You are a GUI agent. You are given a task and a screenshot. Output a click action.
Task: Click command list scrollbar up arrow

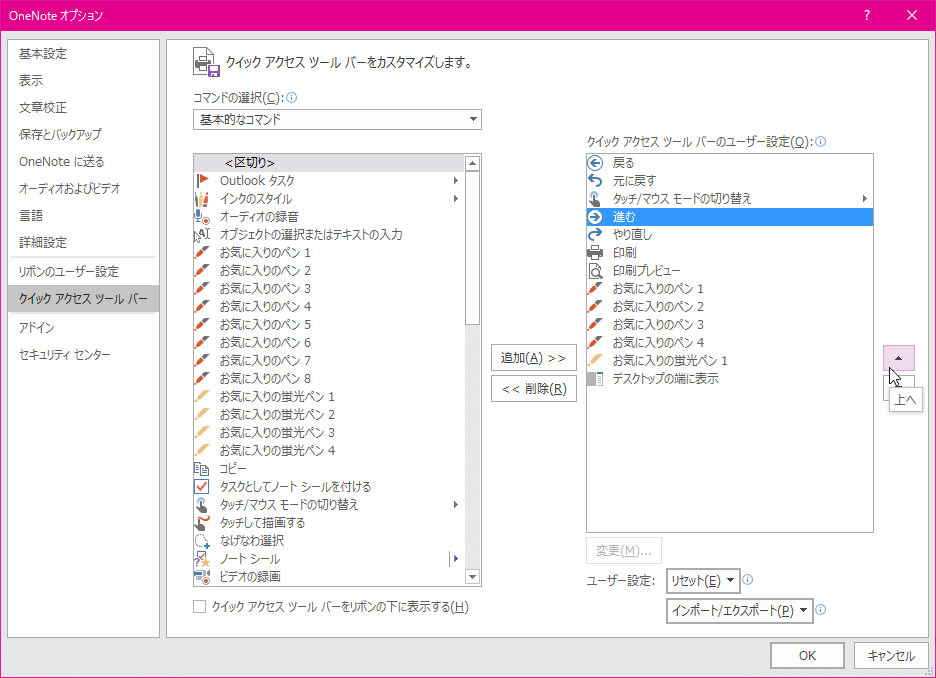click(472, 163)
